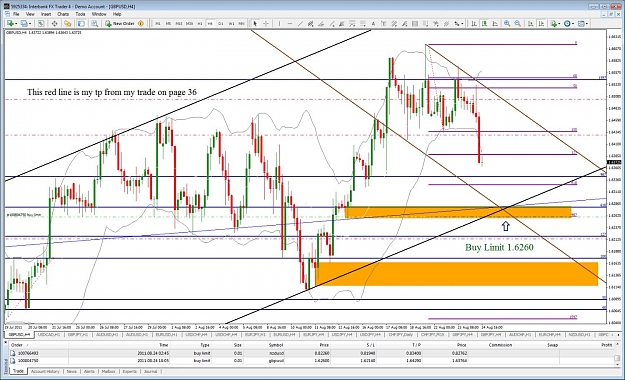The height and width of the screenshot is (380, 625).
Task: Switch to the Mailbox terminal tab
Action: (108, 371)
